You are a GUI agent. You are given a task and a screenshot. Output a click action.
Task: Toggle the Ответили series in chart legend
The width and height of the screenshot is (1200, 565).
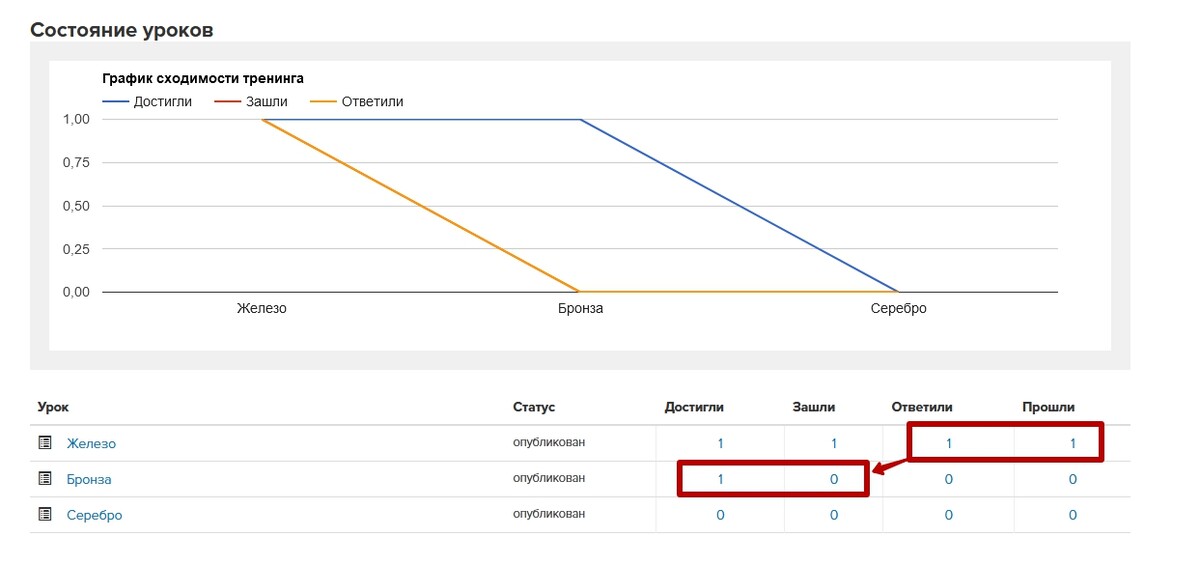tap(357, 101)
